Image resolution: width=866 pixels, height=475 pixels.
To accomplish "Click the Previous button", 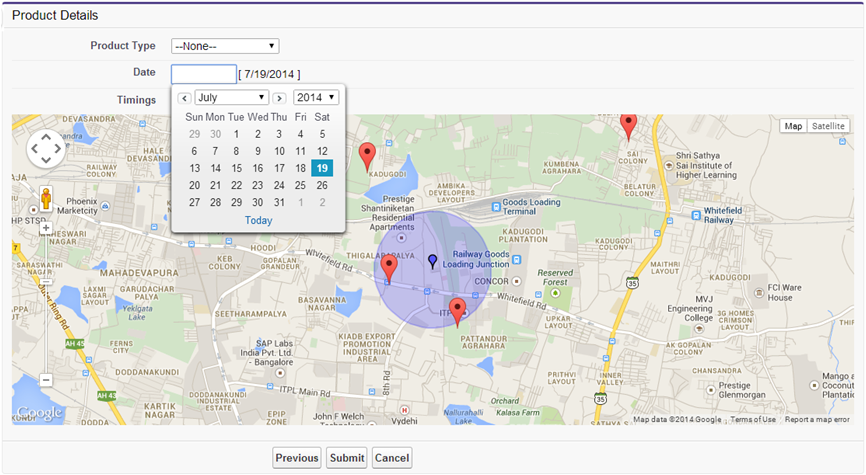I will pos(297,458).
